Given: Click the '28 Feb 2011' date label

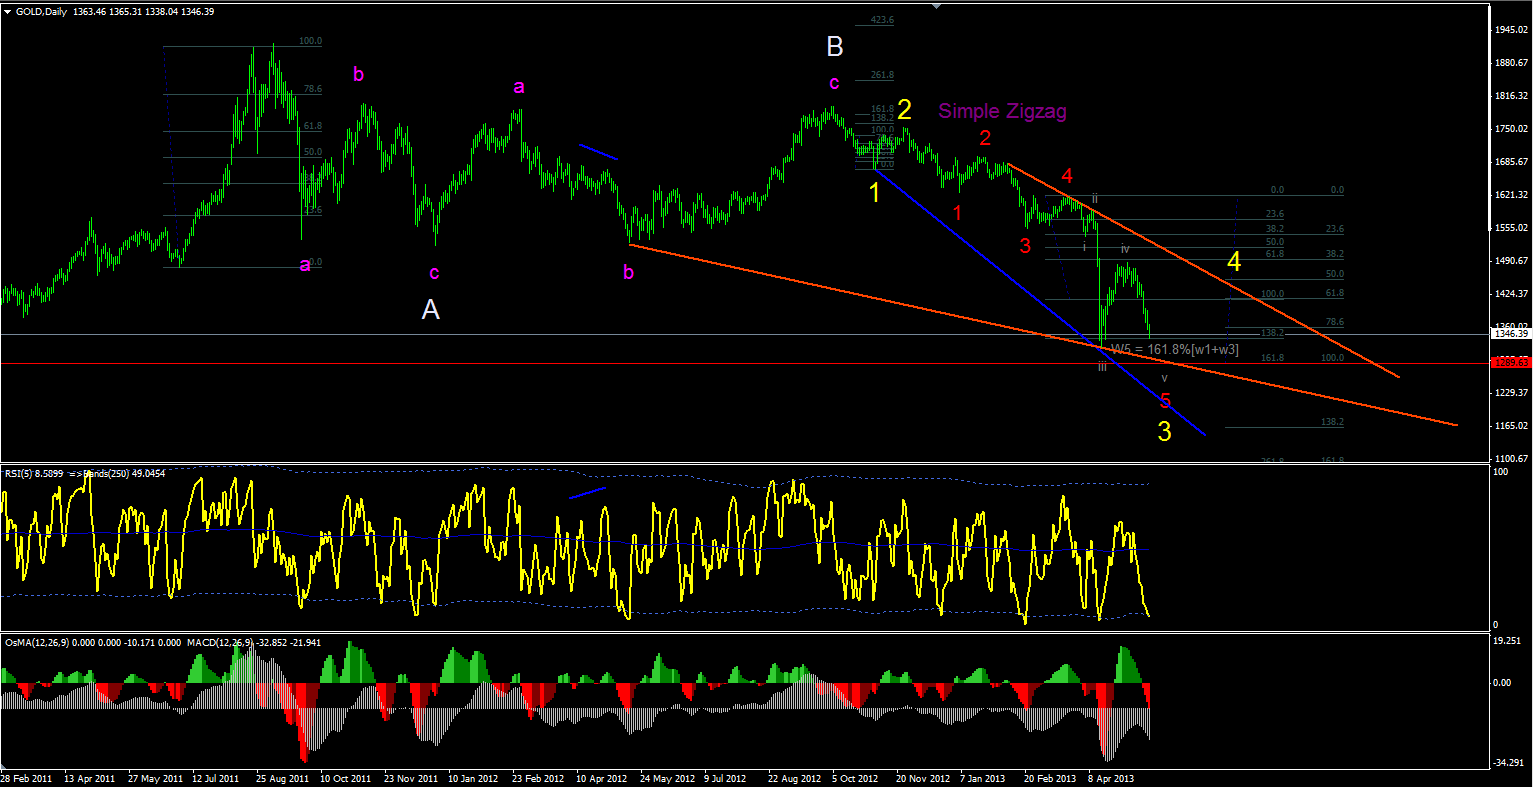Looking at the screenshot, I should pyautogui.click(x=28, y=778).
